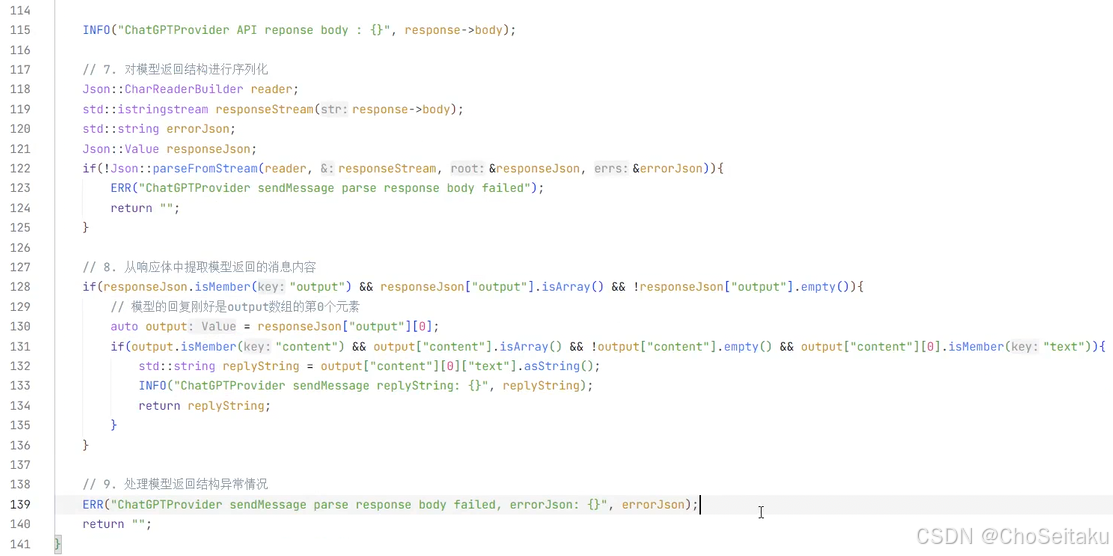The image size is (1113, 556).
Task: Click the "key:" hint before "text" on line 131
Action: coord(1026,347)
